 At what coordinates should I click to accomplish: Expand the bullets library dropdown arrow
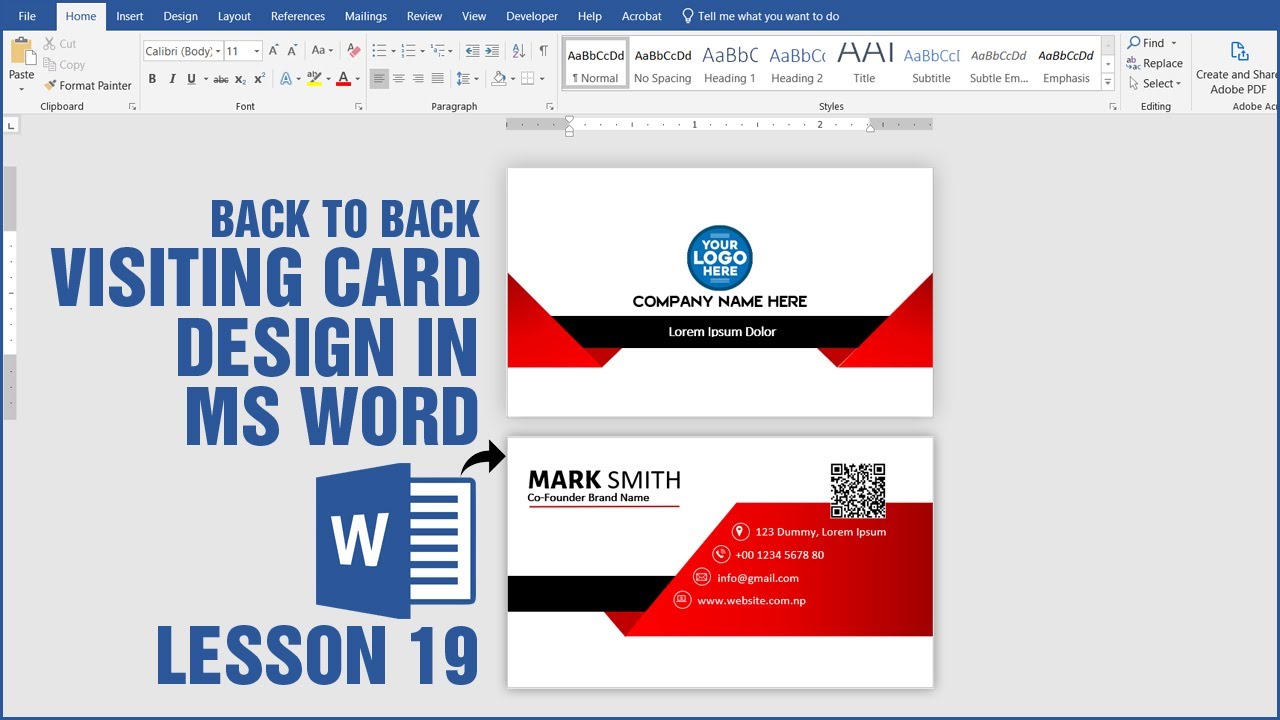tap(393, 51)
